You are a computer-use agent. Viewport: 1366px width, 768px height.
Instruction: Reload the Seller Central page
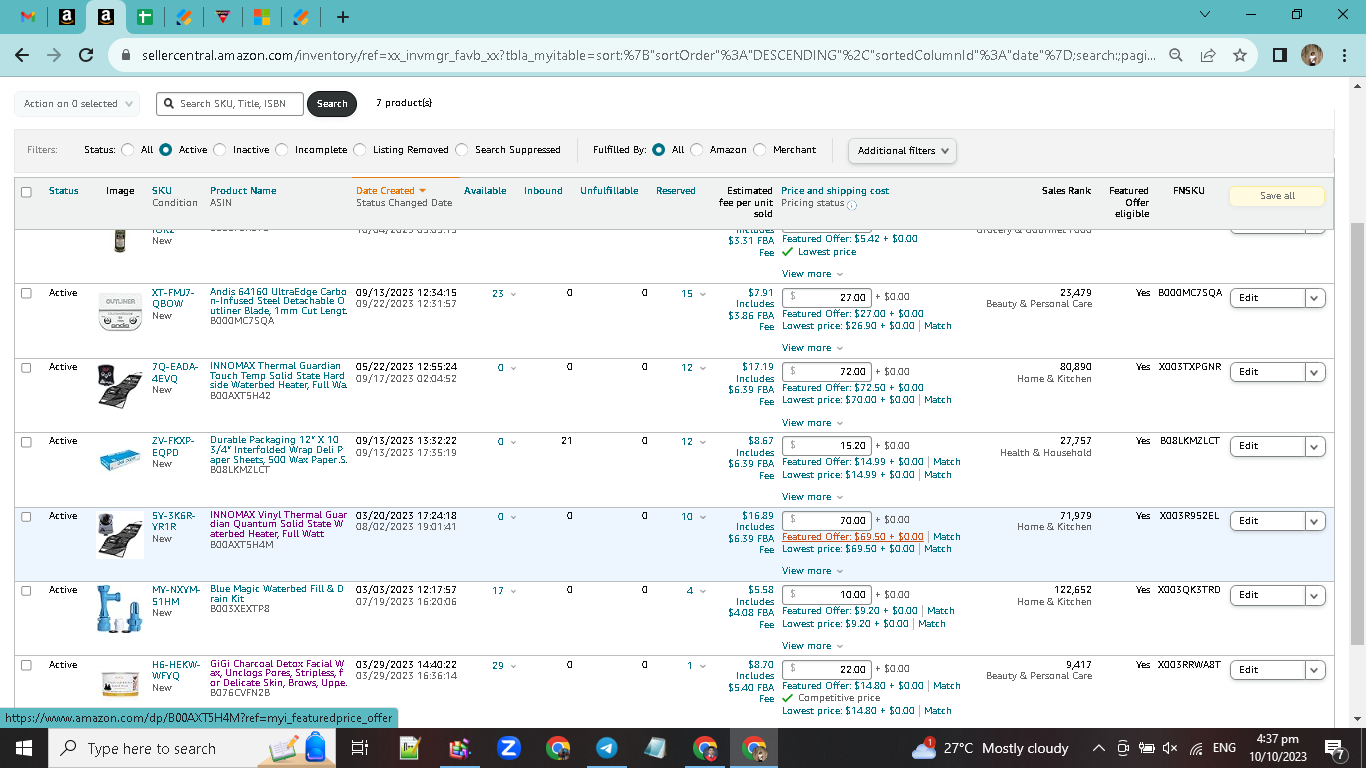pos(86,55)
